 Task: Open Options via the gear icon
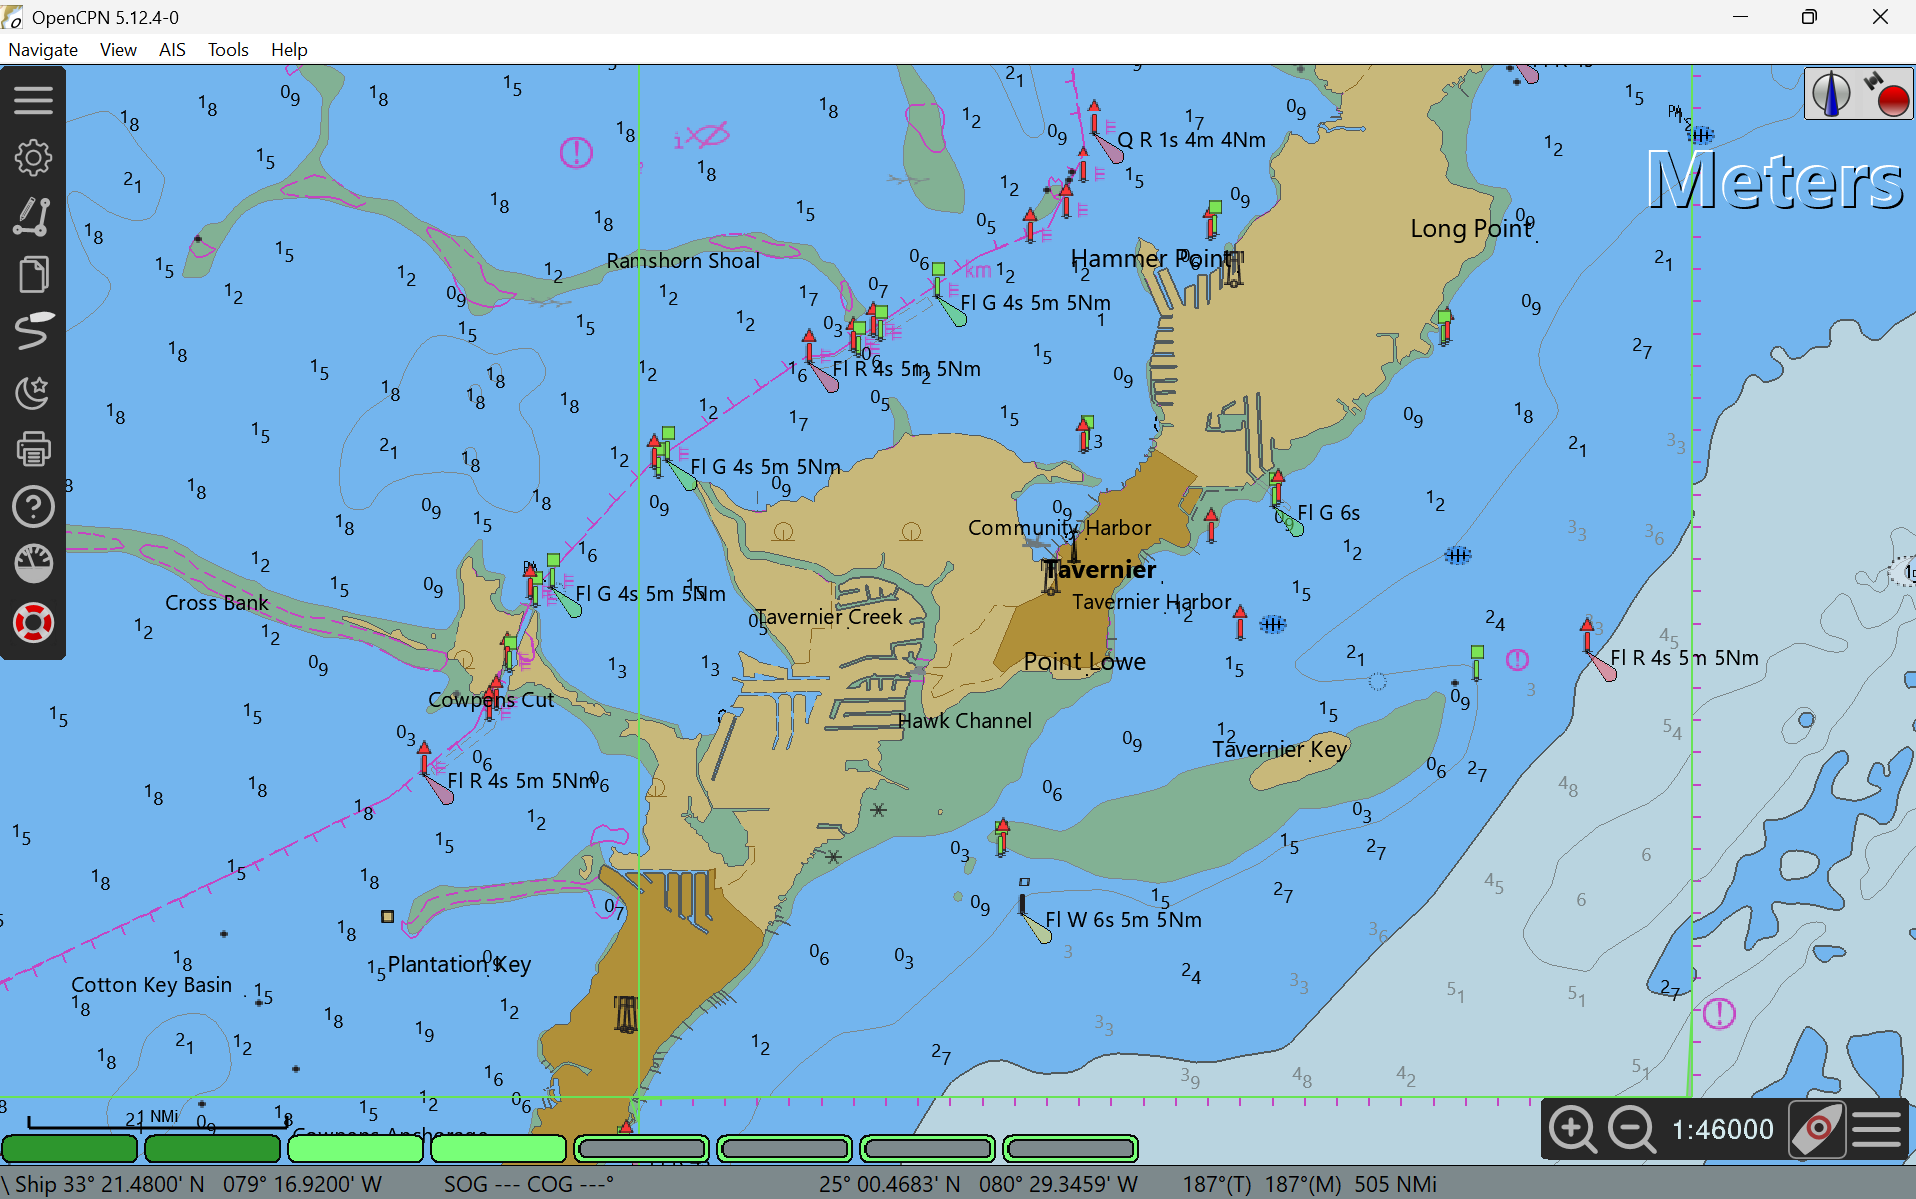(x=33, y=158)
